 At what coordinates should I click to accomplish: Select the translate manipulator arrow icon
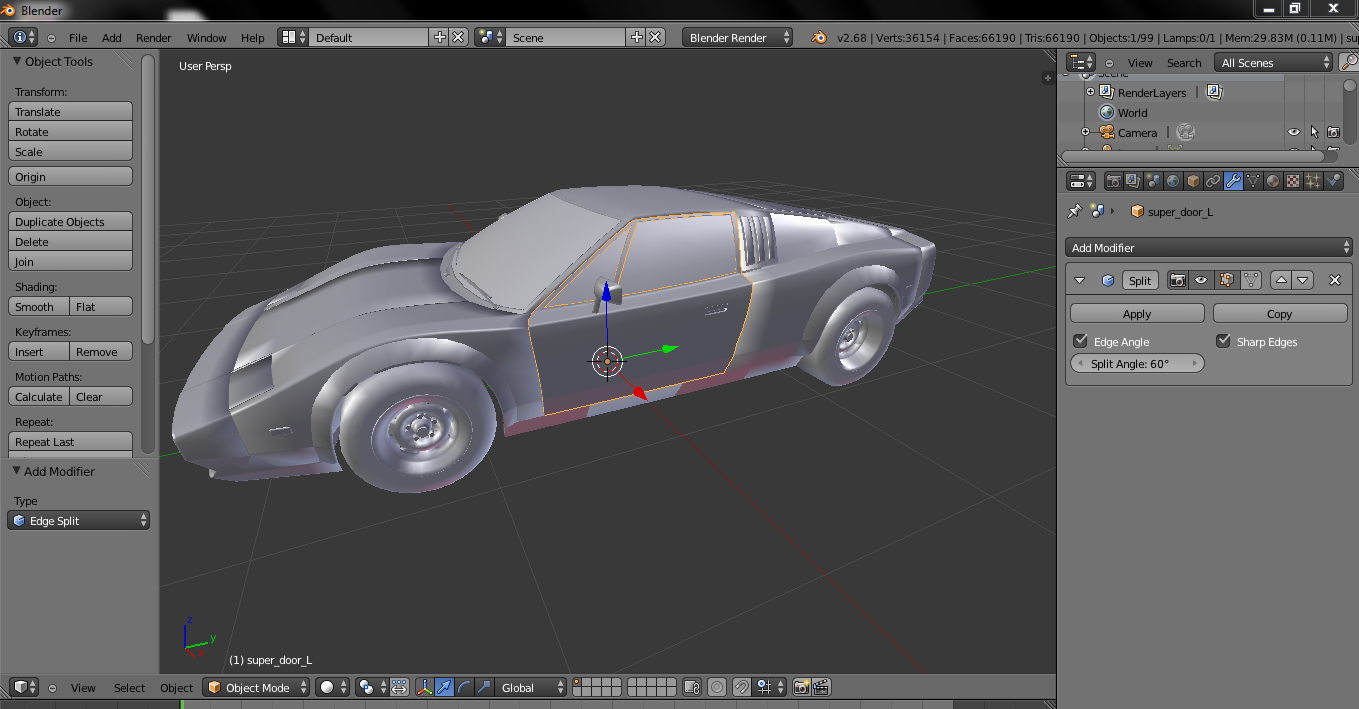tap(444, 687)
